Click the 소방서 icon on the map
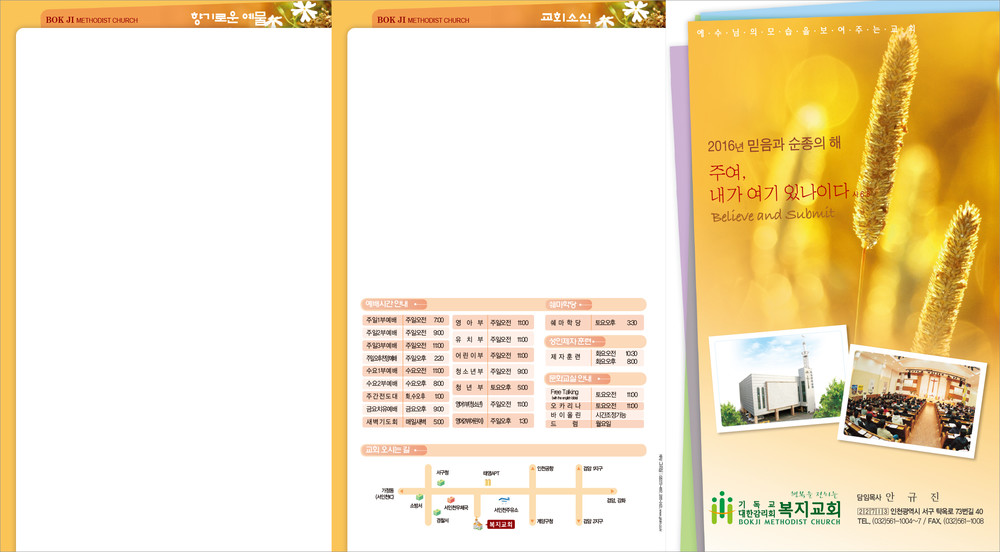Screen dimensions: 1000x552 [417, 498]
